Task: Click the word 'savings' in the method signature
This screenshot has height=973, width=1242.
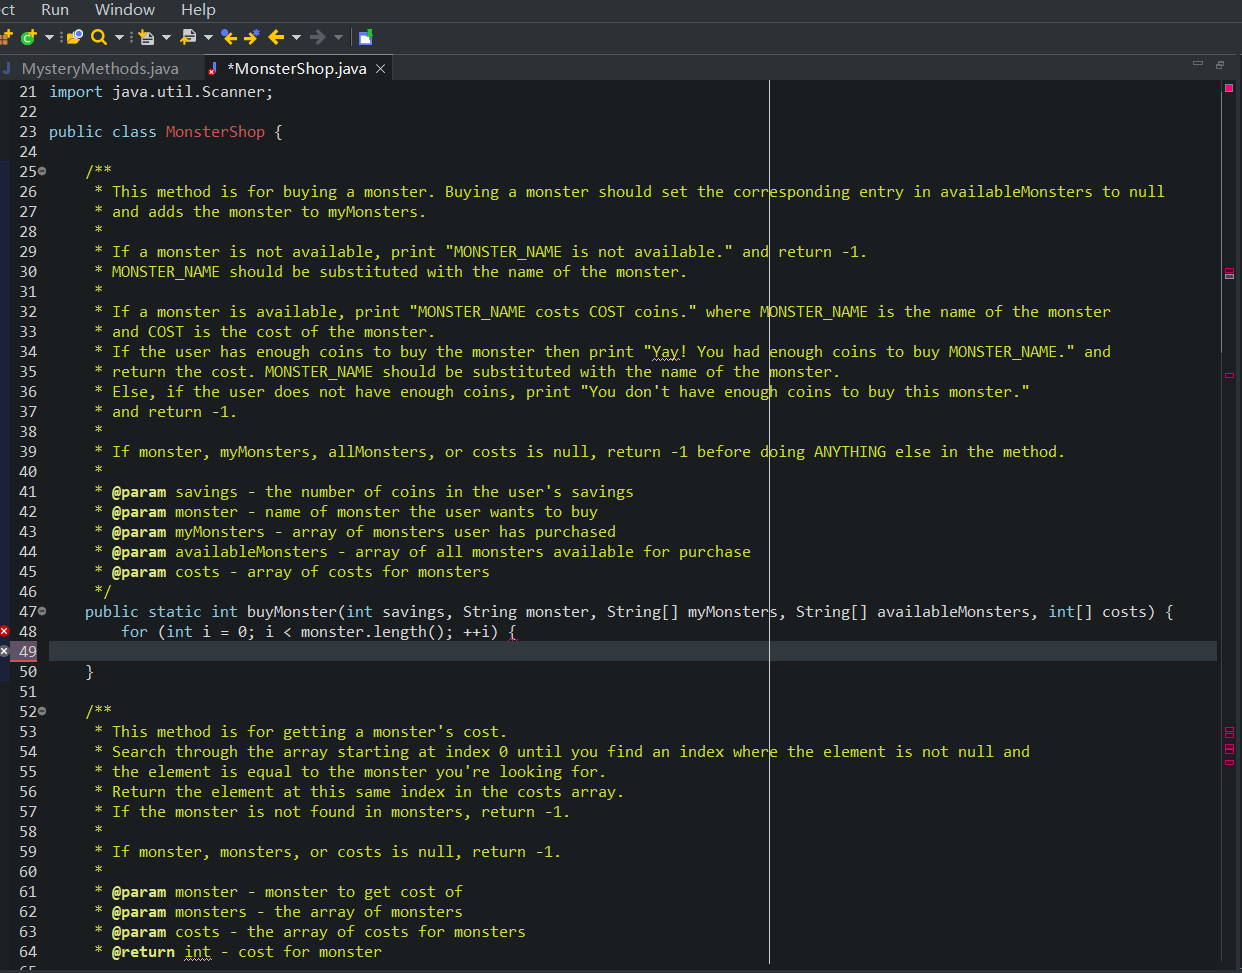Action: click(x=414, y=611)
